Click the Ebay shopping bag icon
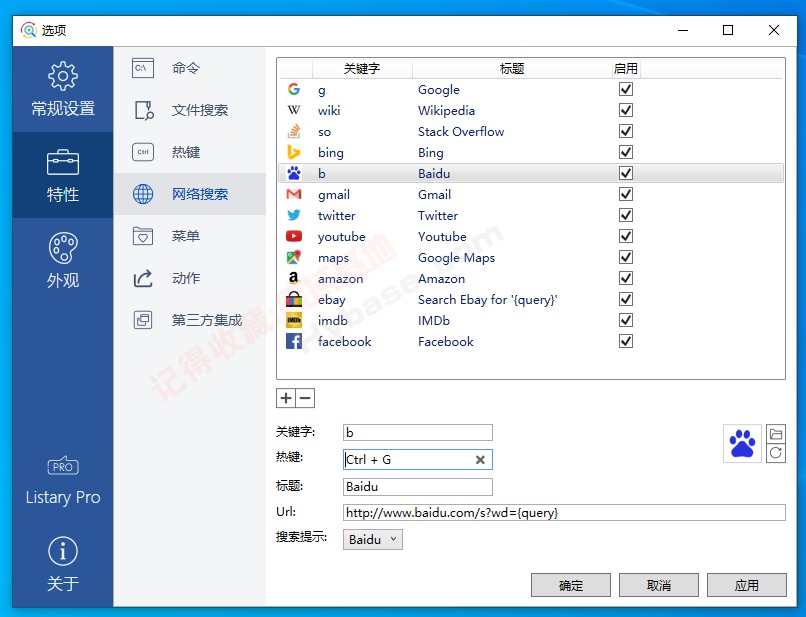The width and height of the screenshot is (806, 617). [294, 299]
